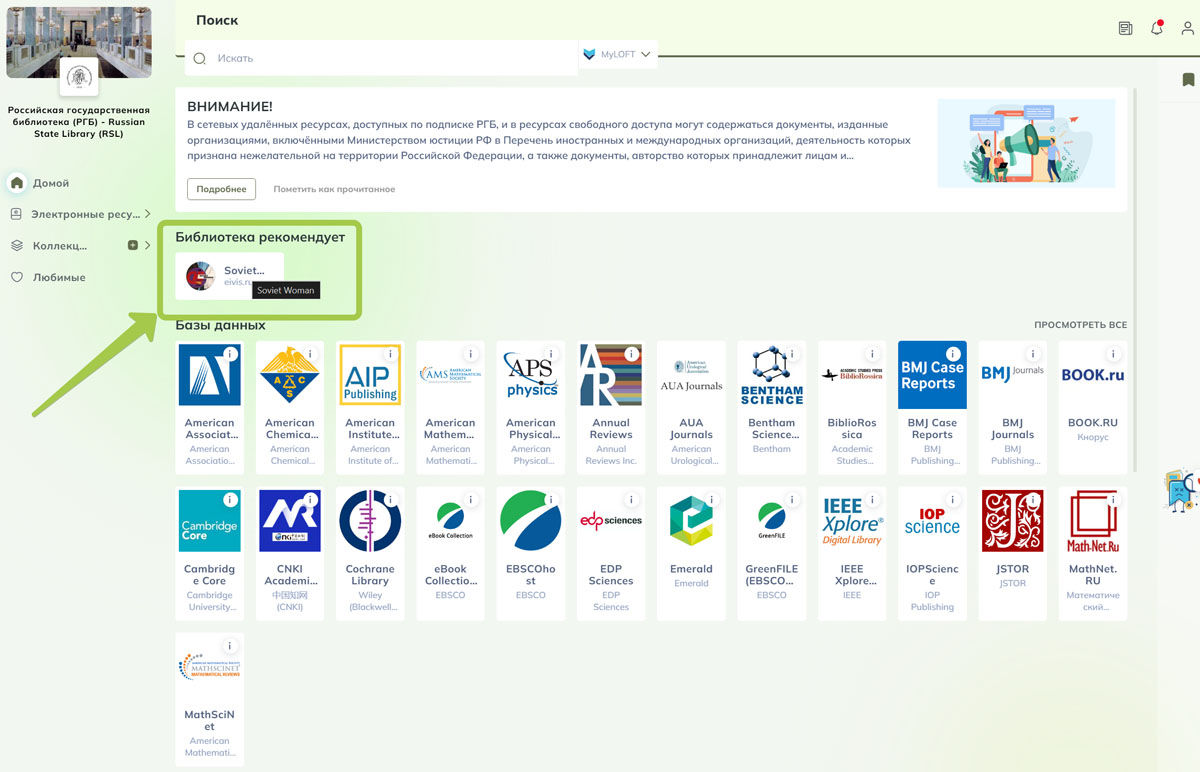The image size is (1200, 772).
Task: Open the news feed icon in header
Action: [x=1126, y=28]
